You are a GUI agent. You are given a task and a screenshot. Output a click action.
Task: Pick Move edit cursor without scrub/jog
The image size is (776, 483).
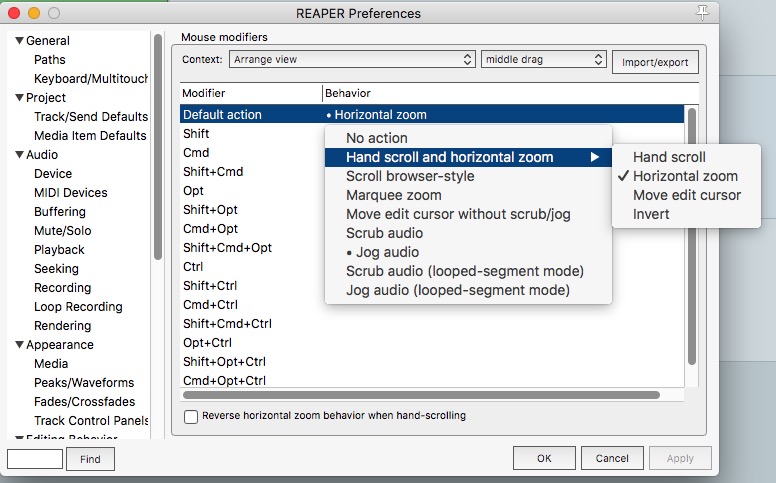coord(468,214)
